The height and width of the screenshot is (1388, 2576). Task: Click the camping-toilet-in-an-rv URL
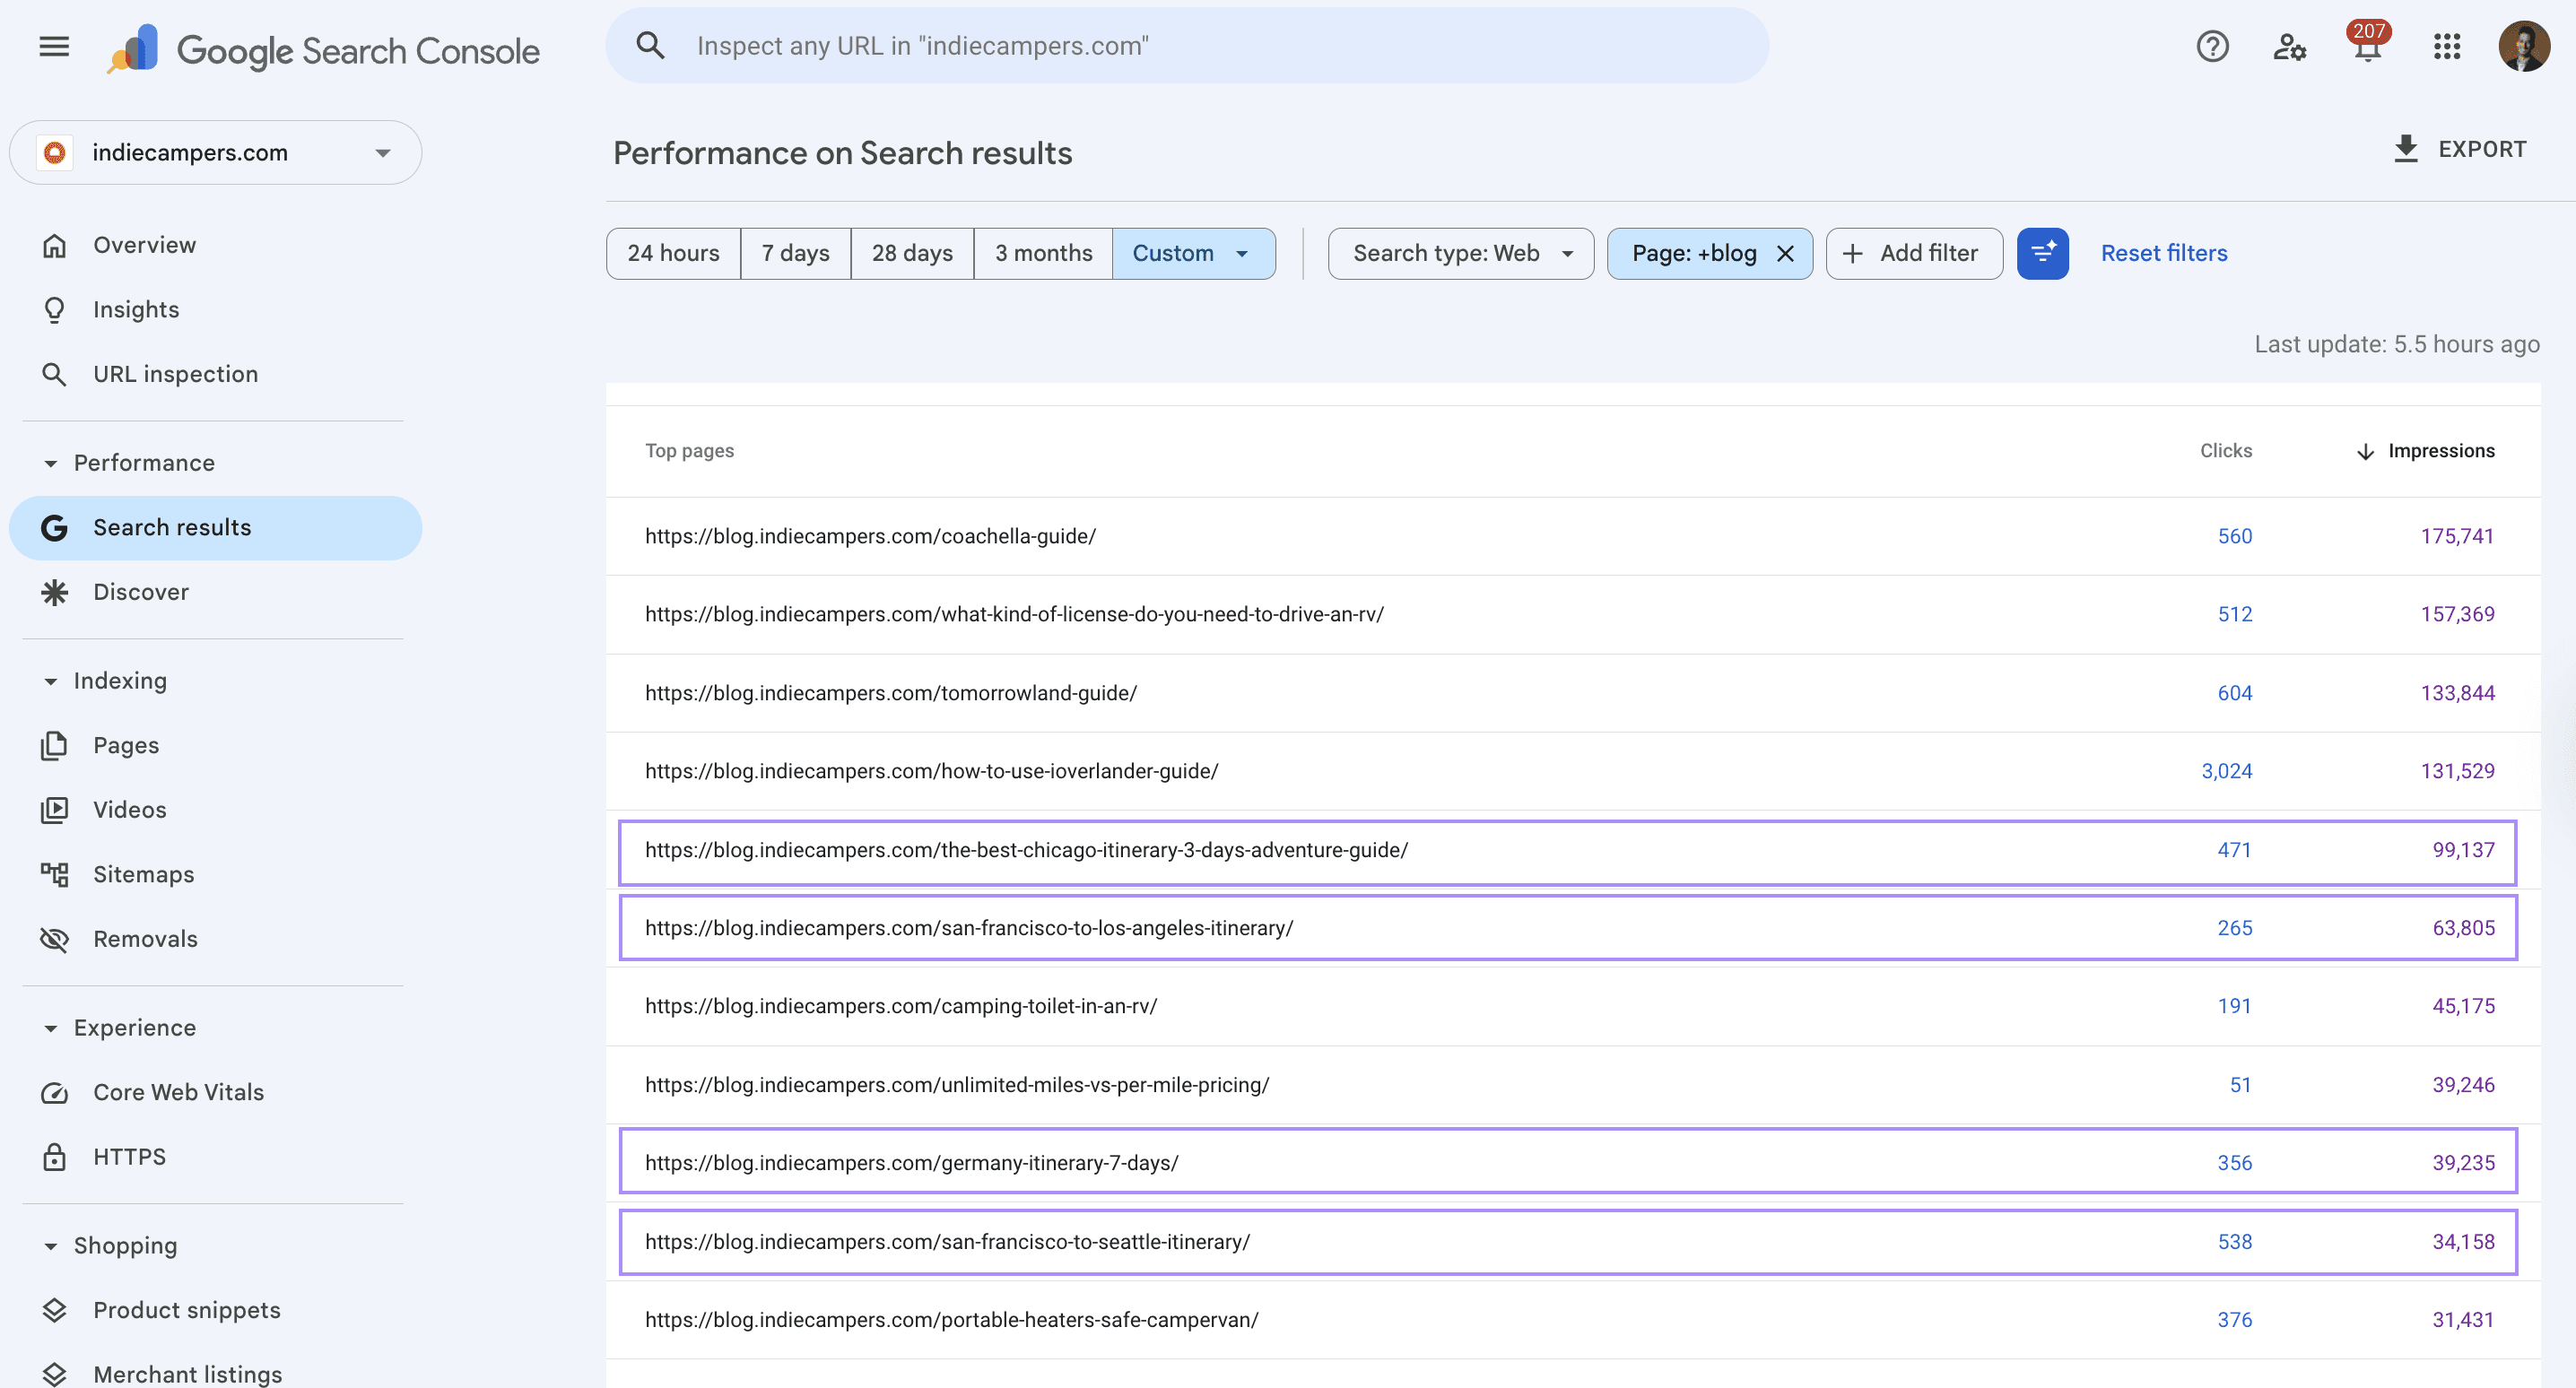click(901, 1006)
